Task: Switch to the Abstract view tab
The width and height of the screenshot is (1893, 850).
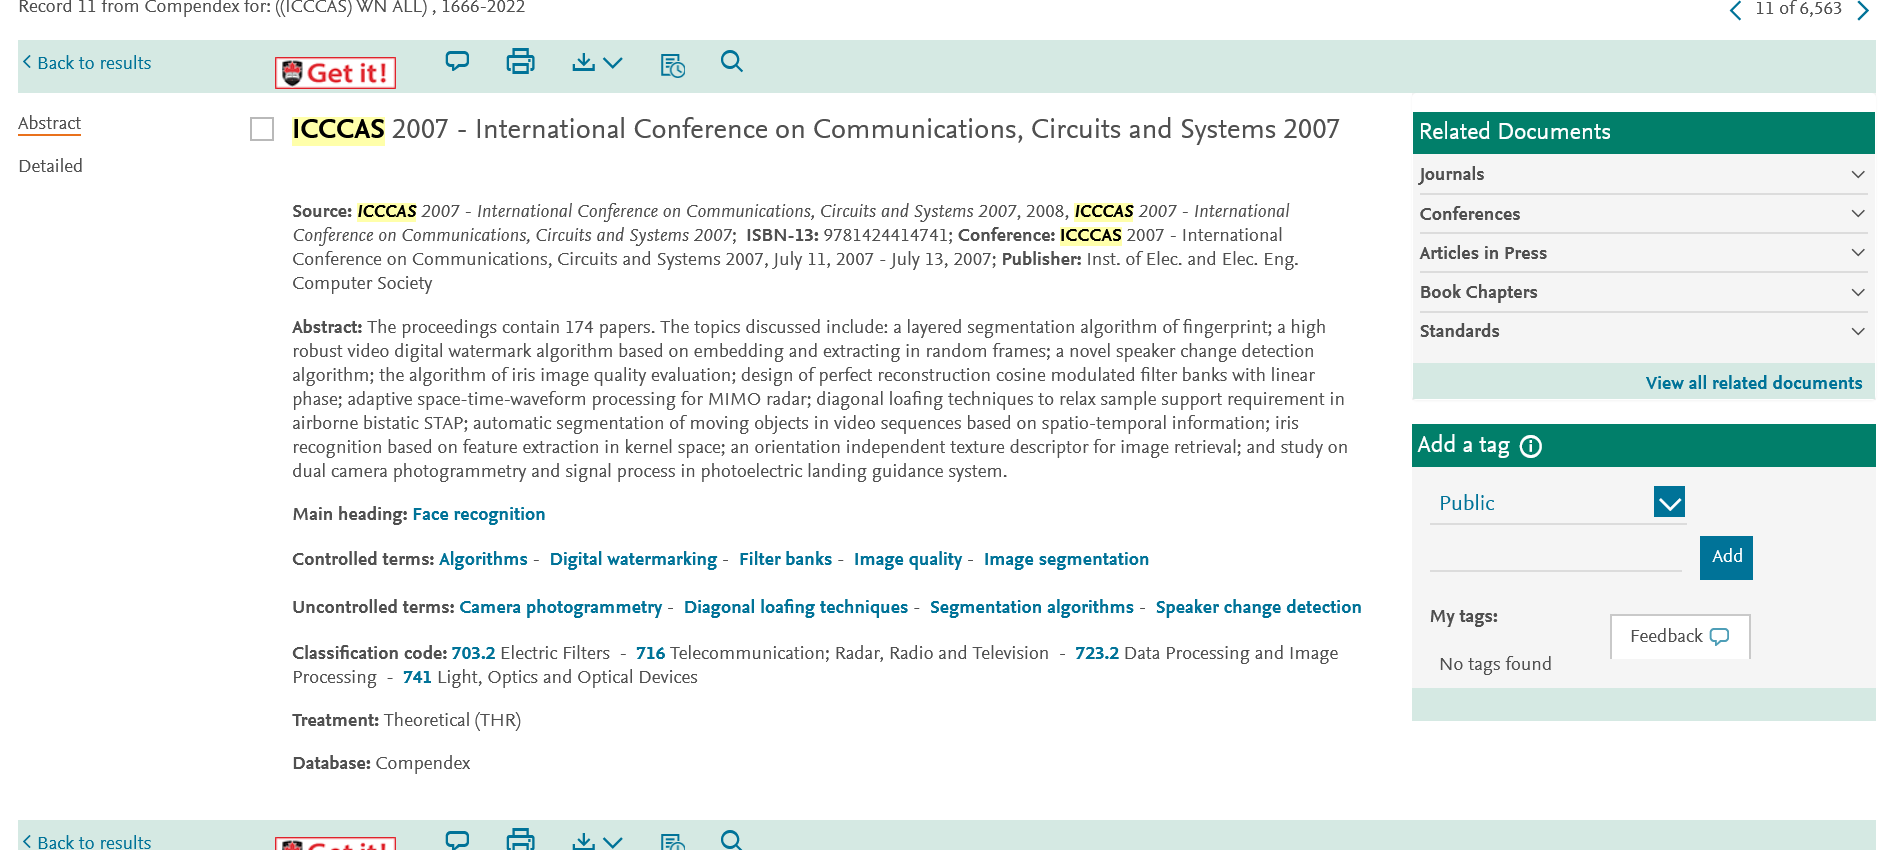Action: 49,123
